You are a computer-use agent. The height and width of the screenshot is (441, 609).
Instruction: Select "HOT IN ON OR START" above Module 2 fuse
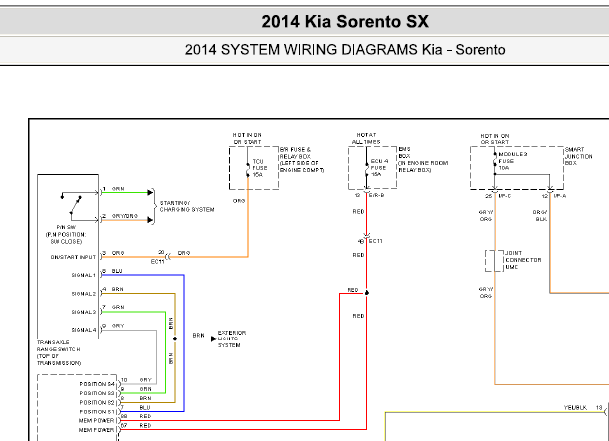494,139
